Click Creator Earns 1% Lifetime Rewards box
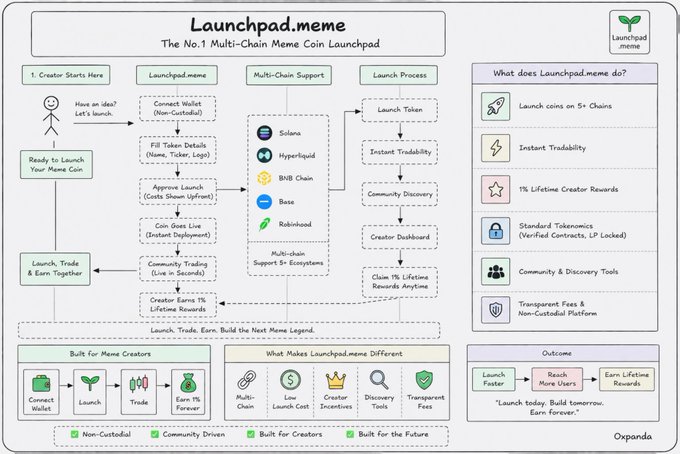Viewport: 680px width, 454px height. click(177, 305)
